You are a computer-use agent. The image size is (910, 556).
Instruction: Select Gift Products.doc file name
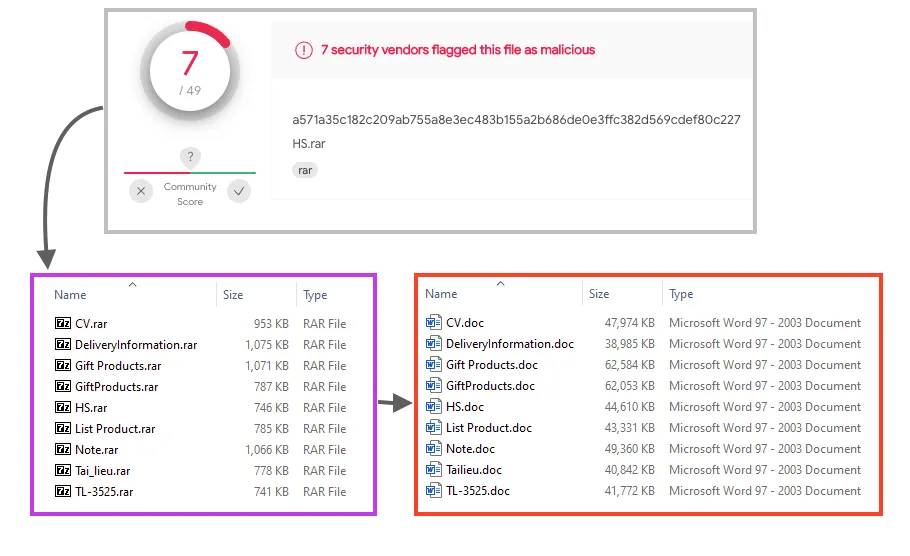pos(492,364)
